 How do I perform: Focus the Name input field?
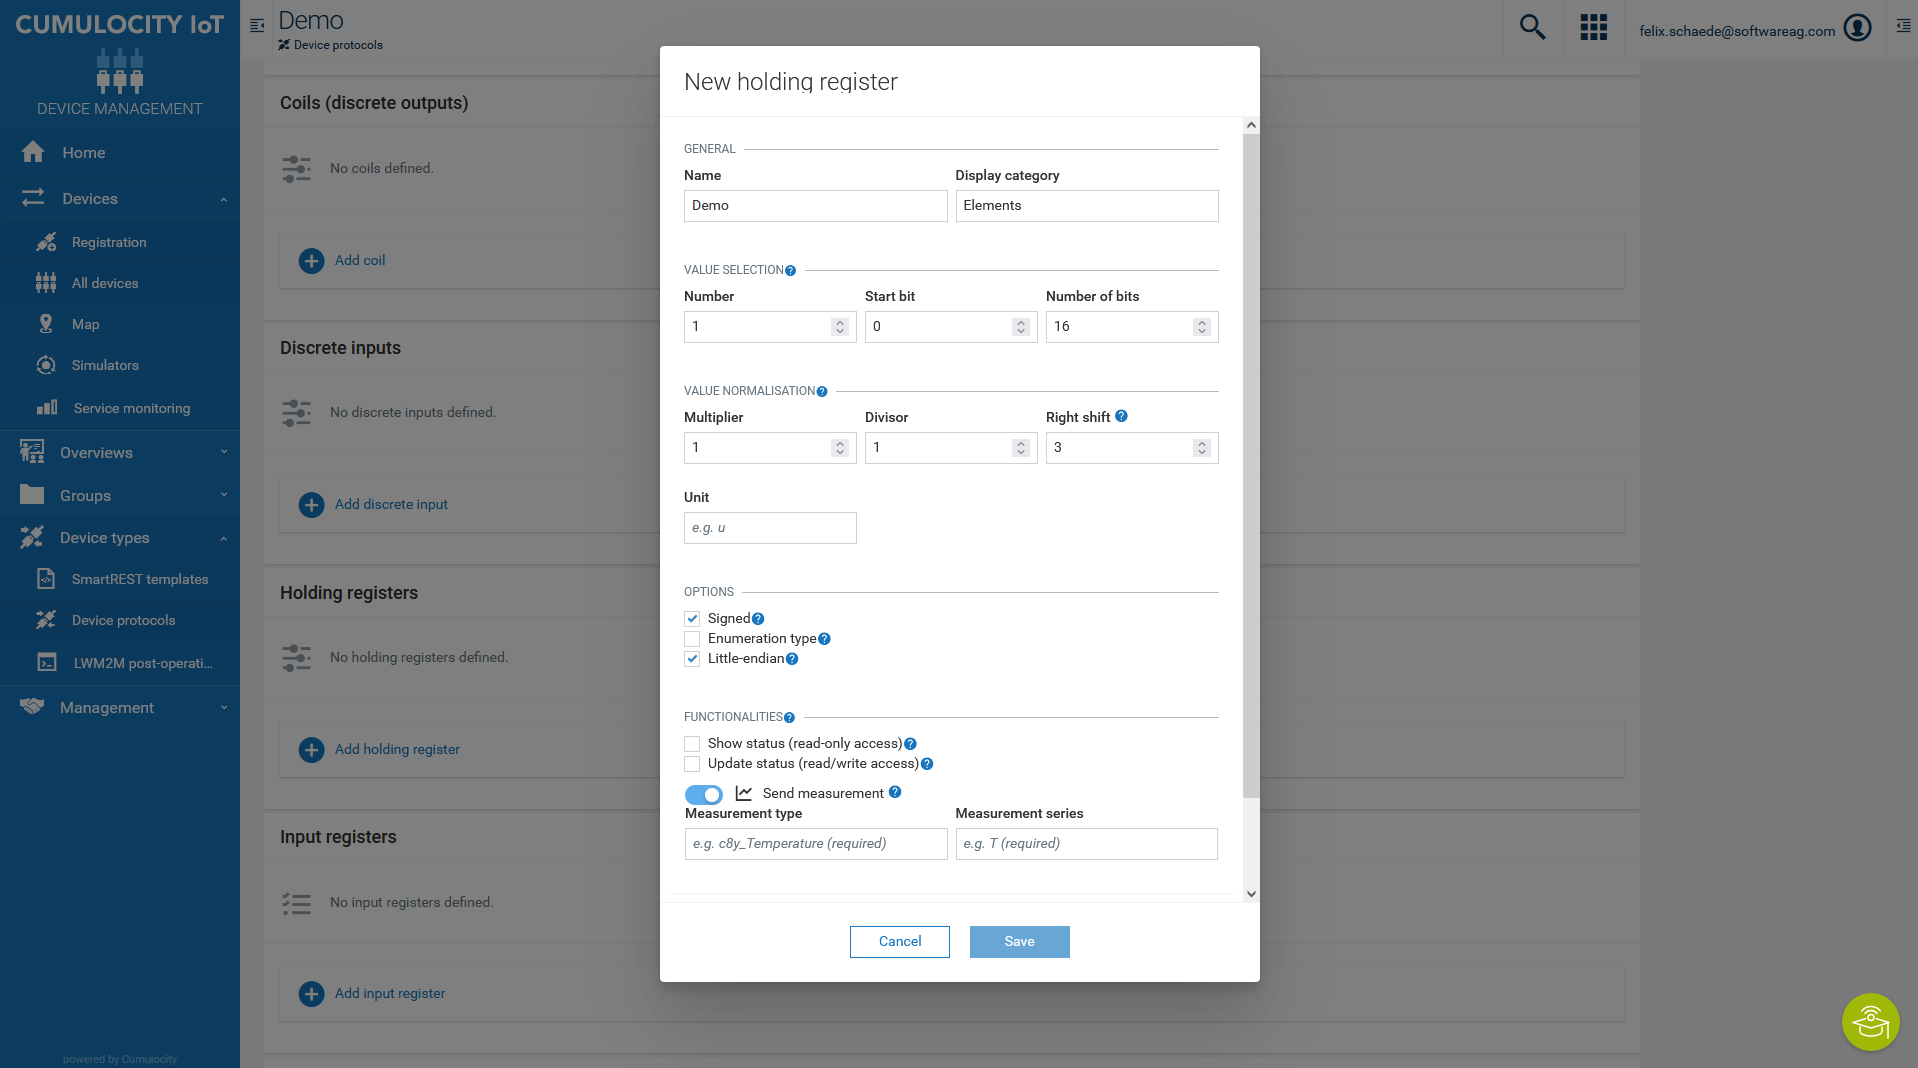click(815, 206)
